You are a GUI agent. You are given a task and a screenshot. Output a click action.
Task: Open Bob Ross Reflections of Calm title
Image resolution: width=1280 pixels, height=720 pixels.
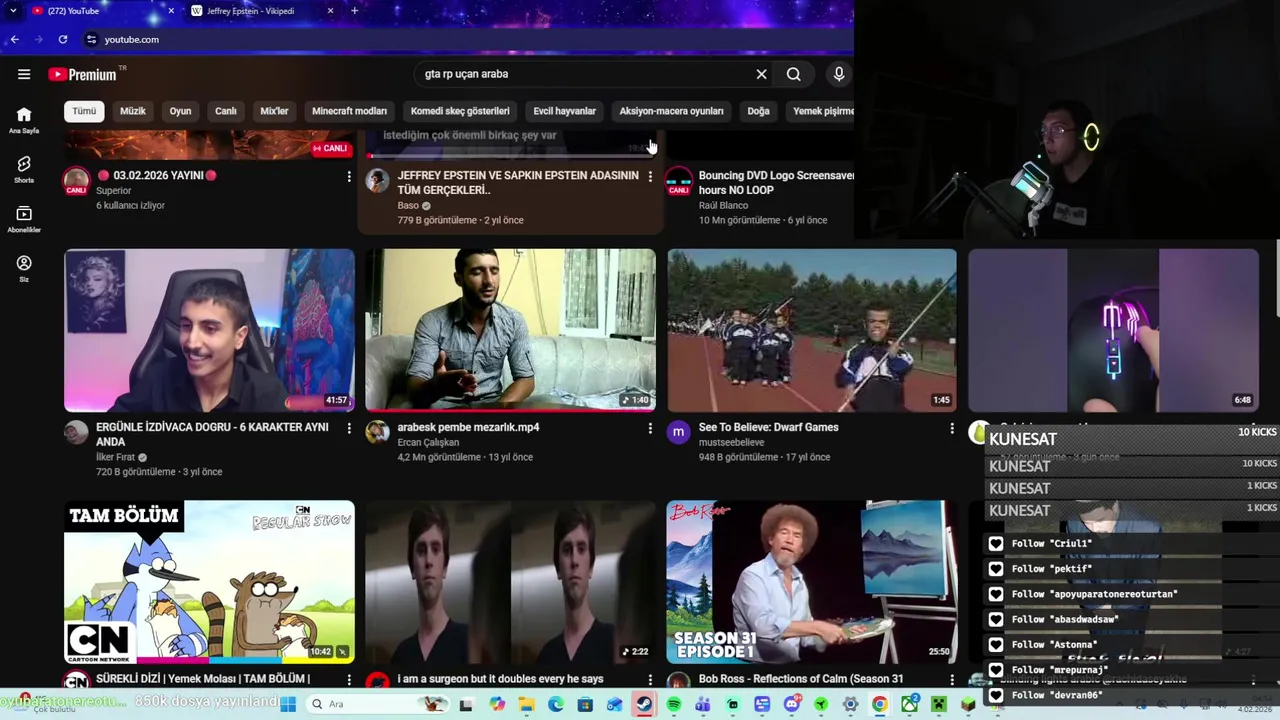[x=800, y=679]
